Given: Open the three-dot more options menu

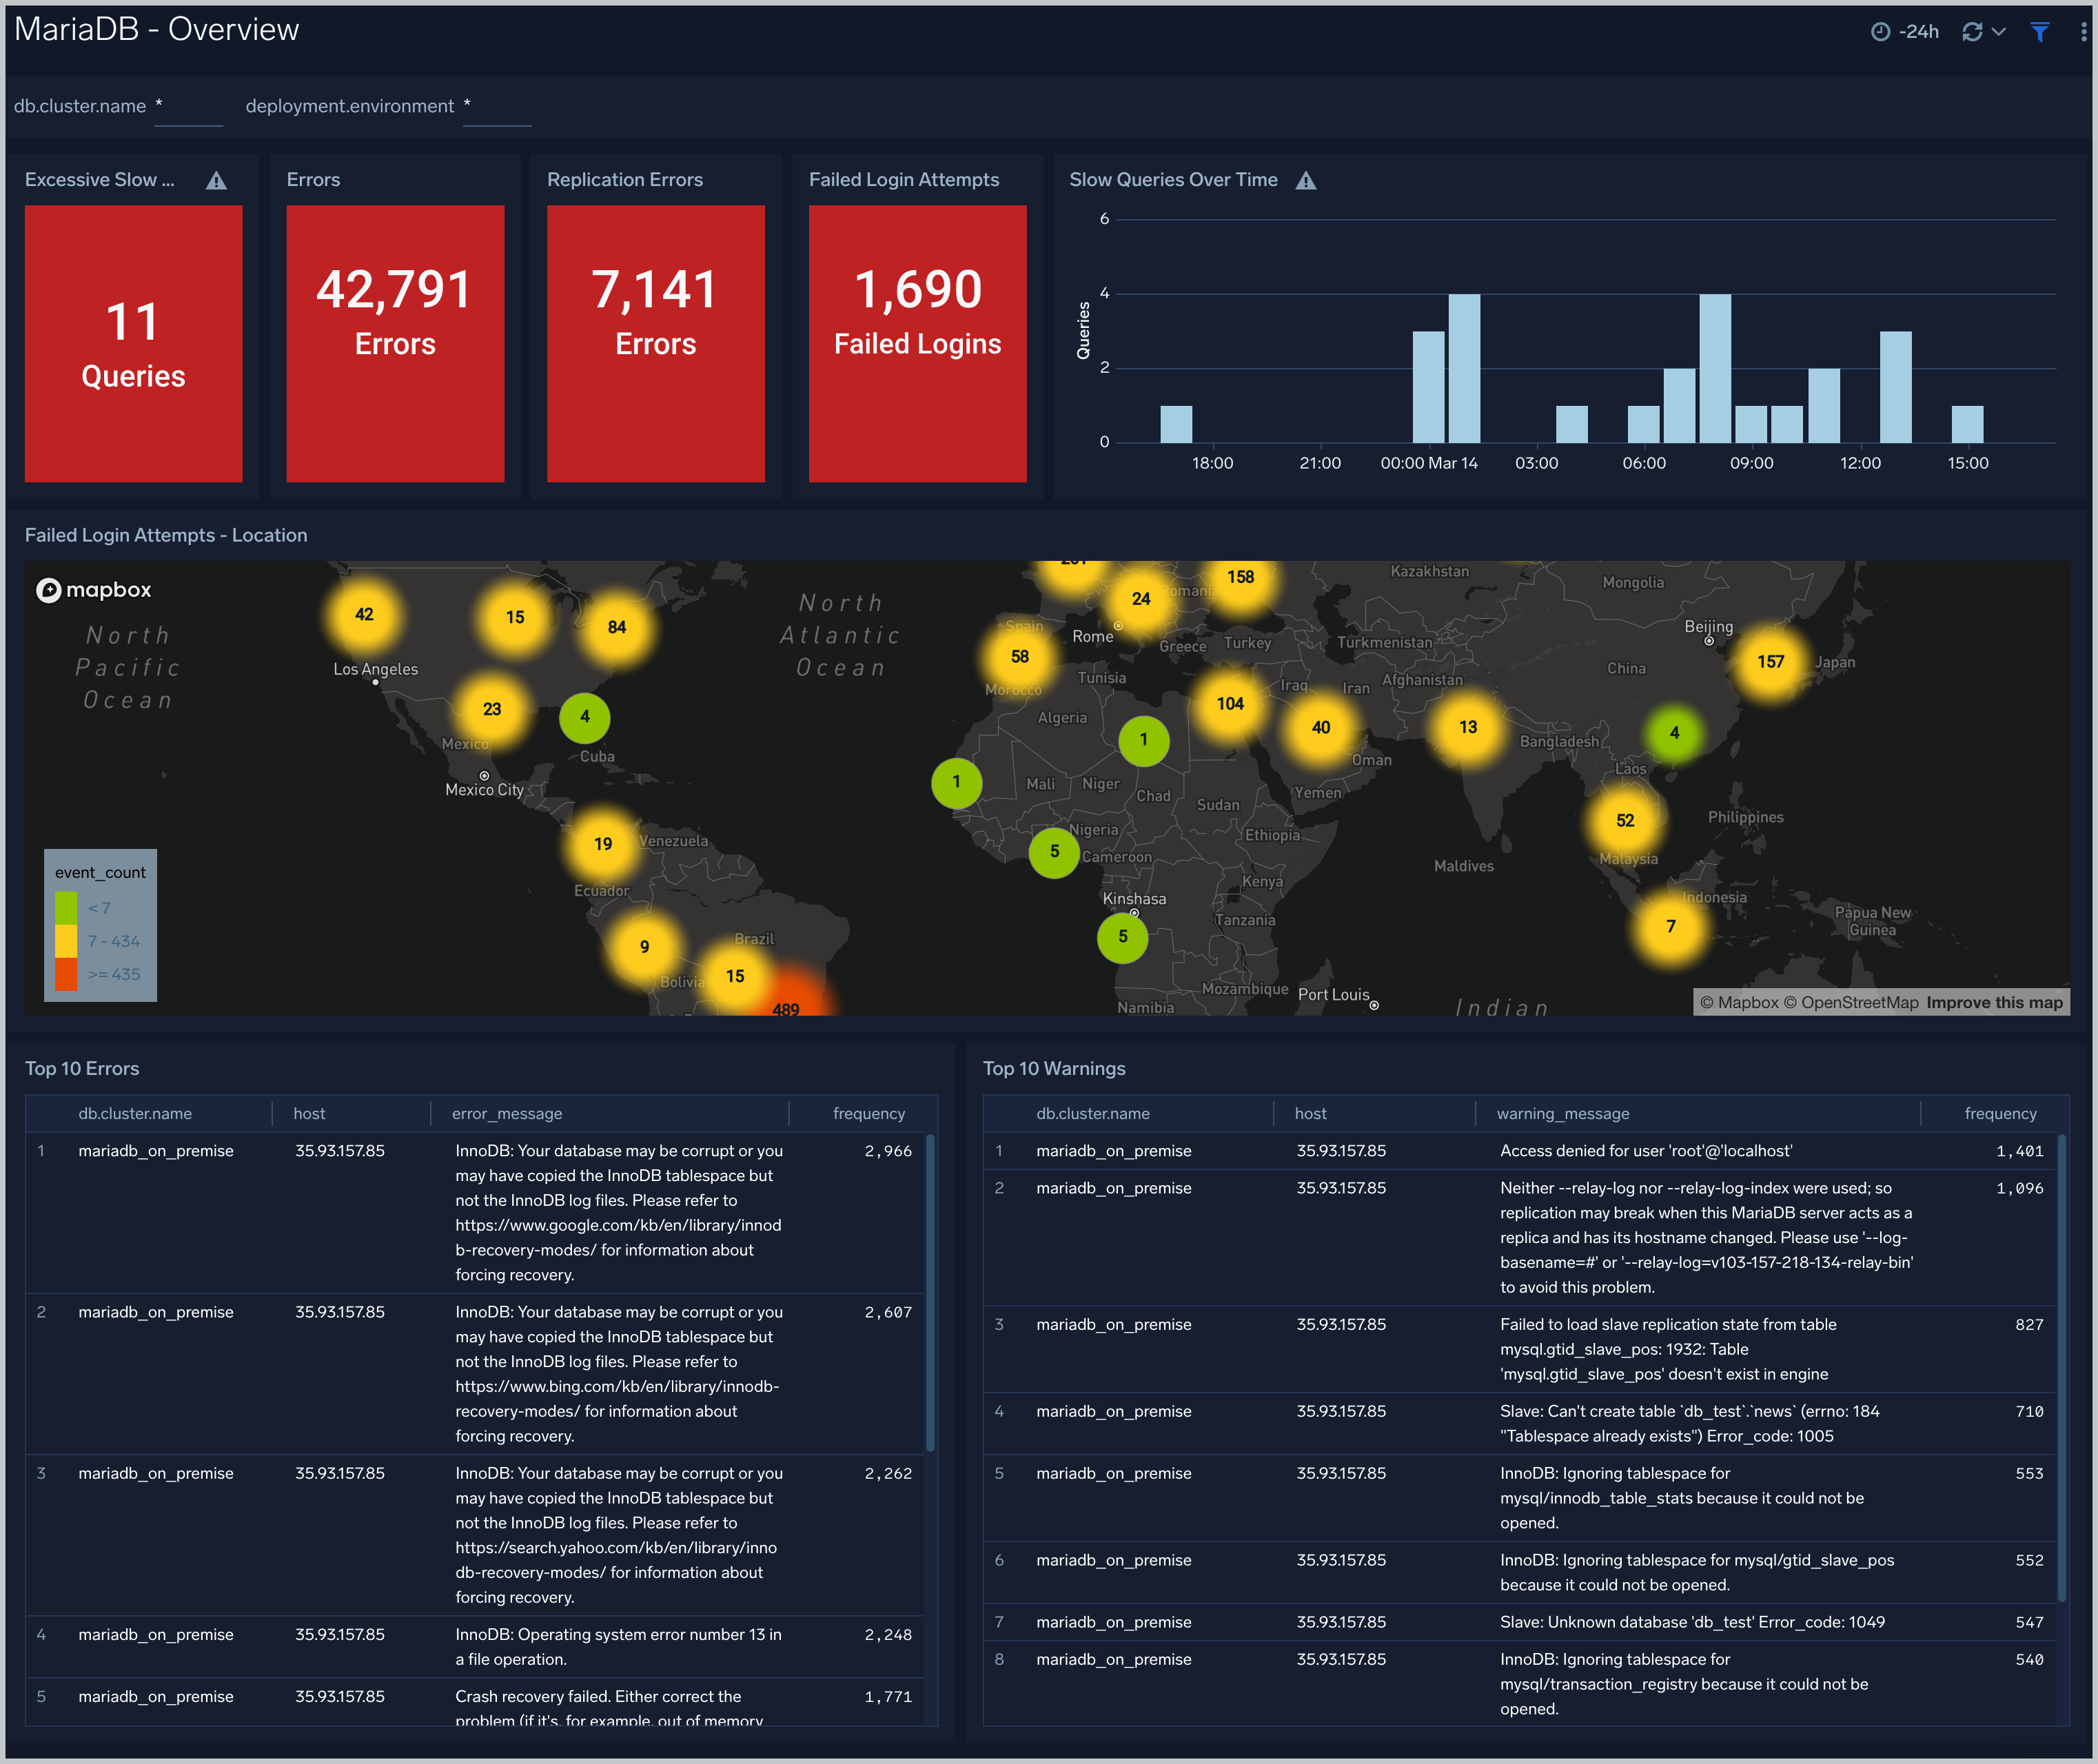Looking at the screenshot, I should [2083, 32].
